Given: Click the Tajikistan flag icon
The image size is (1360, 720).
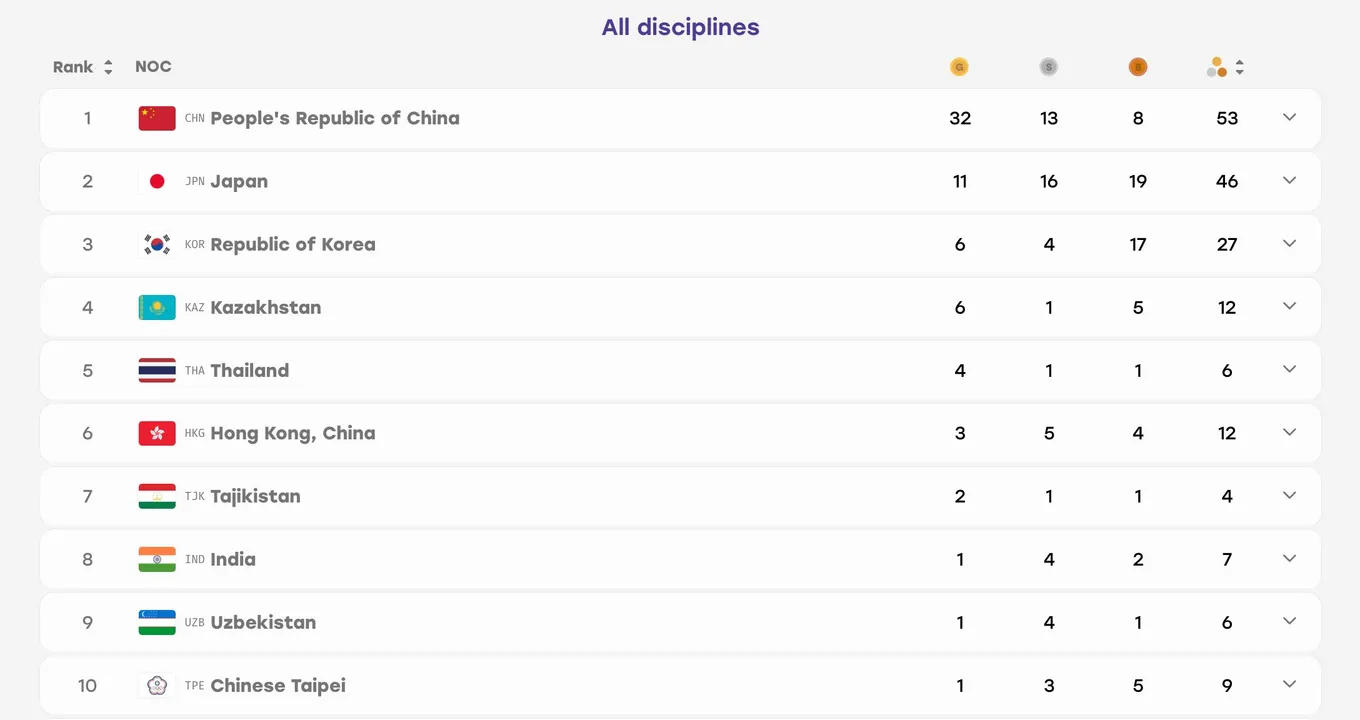Looking at the screenshot, I should 157,496.
